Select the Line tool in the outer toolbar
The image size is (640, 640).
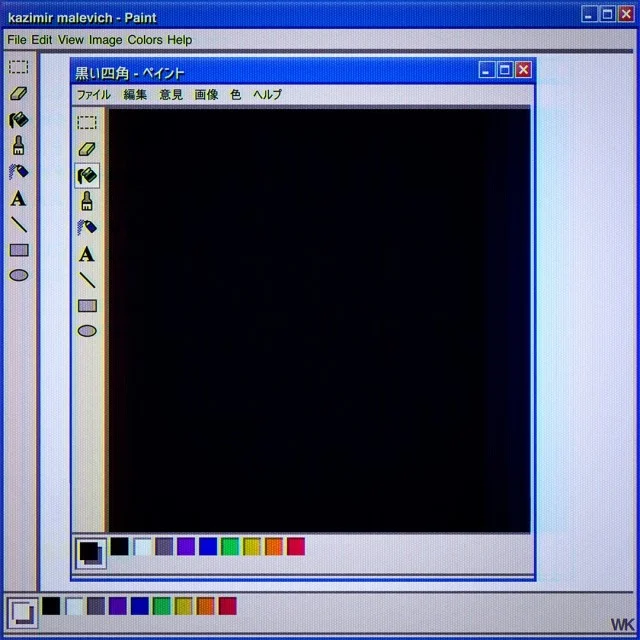coord(18,224)
